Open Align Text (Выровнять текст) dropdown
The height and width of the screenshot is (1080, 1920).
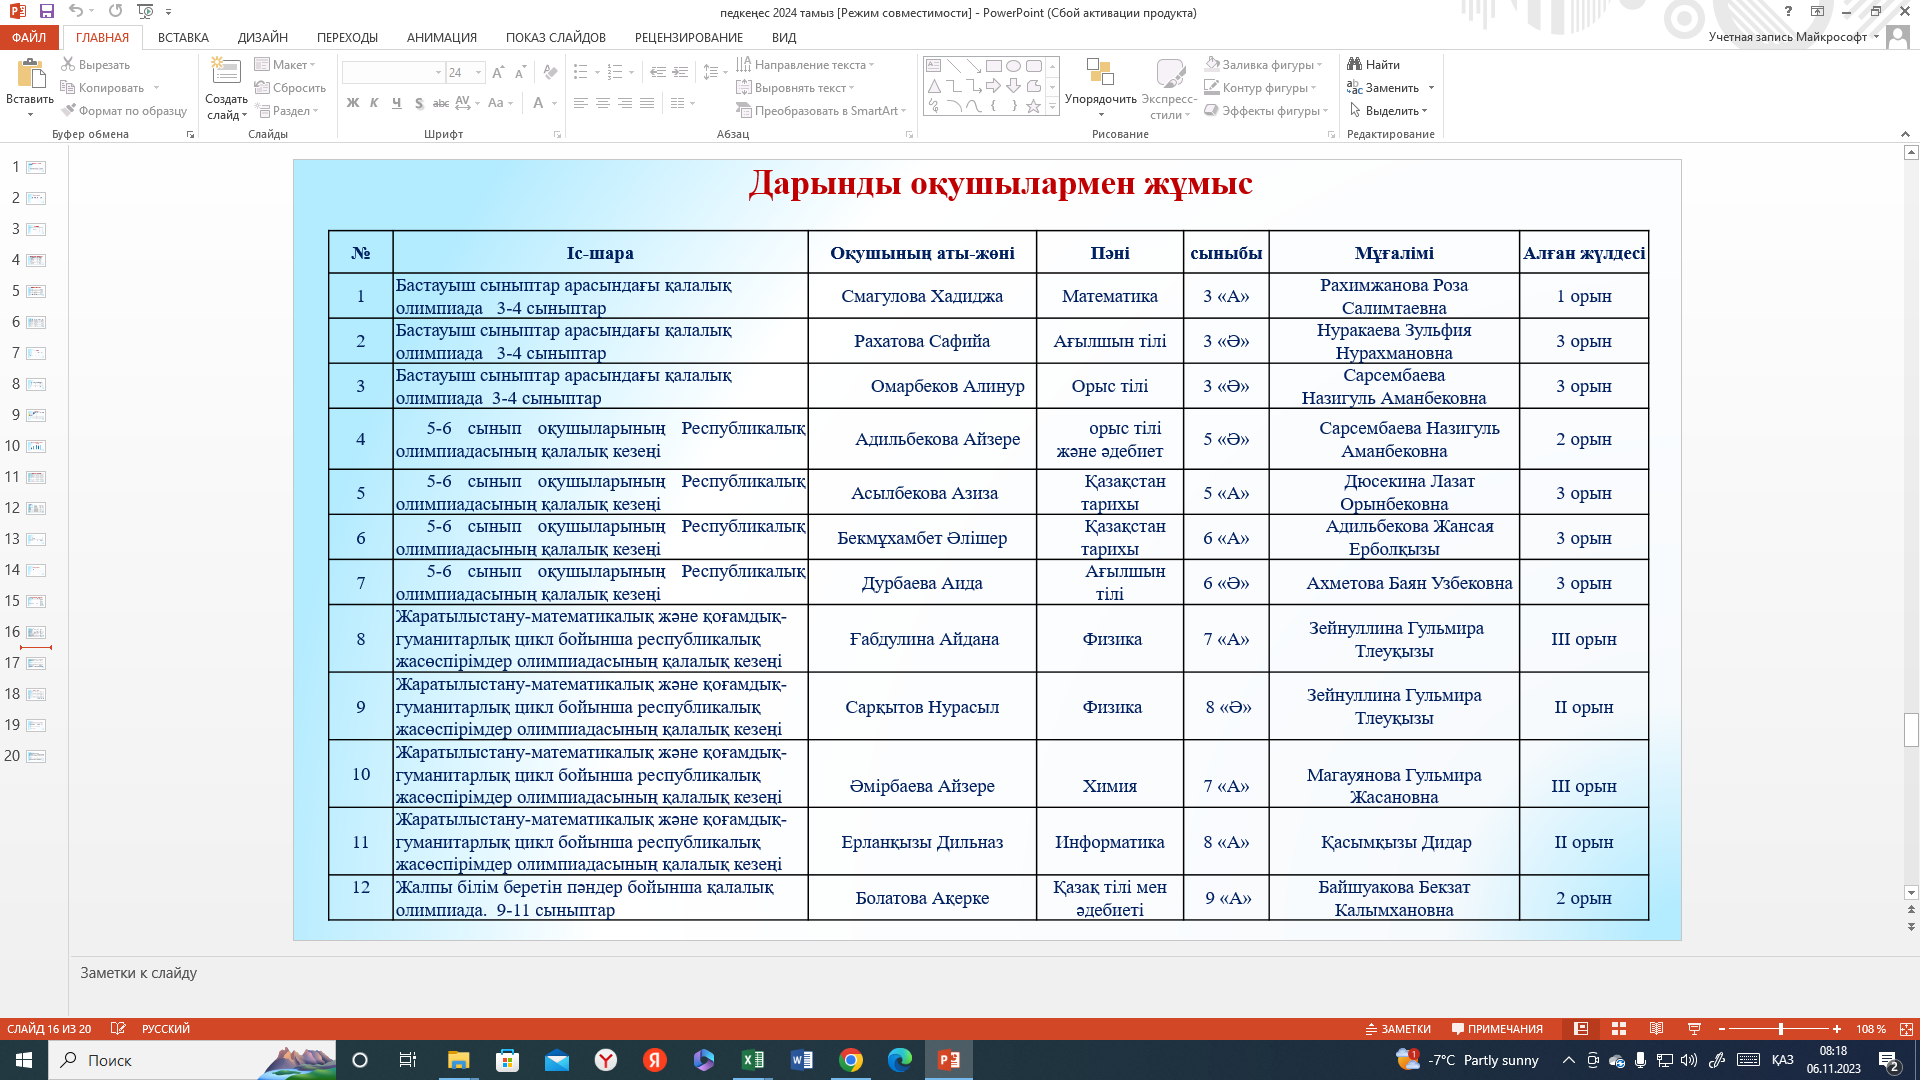tap(795, 88)
